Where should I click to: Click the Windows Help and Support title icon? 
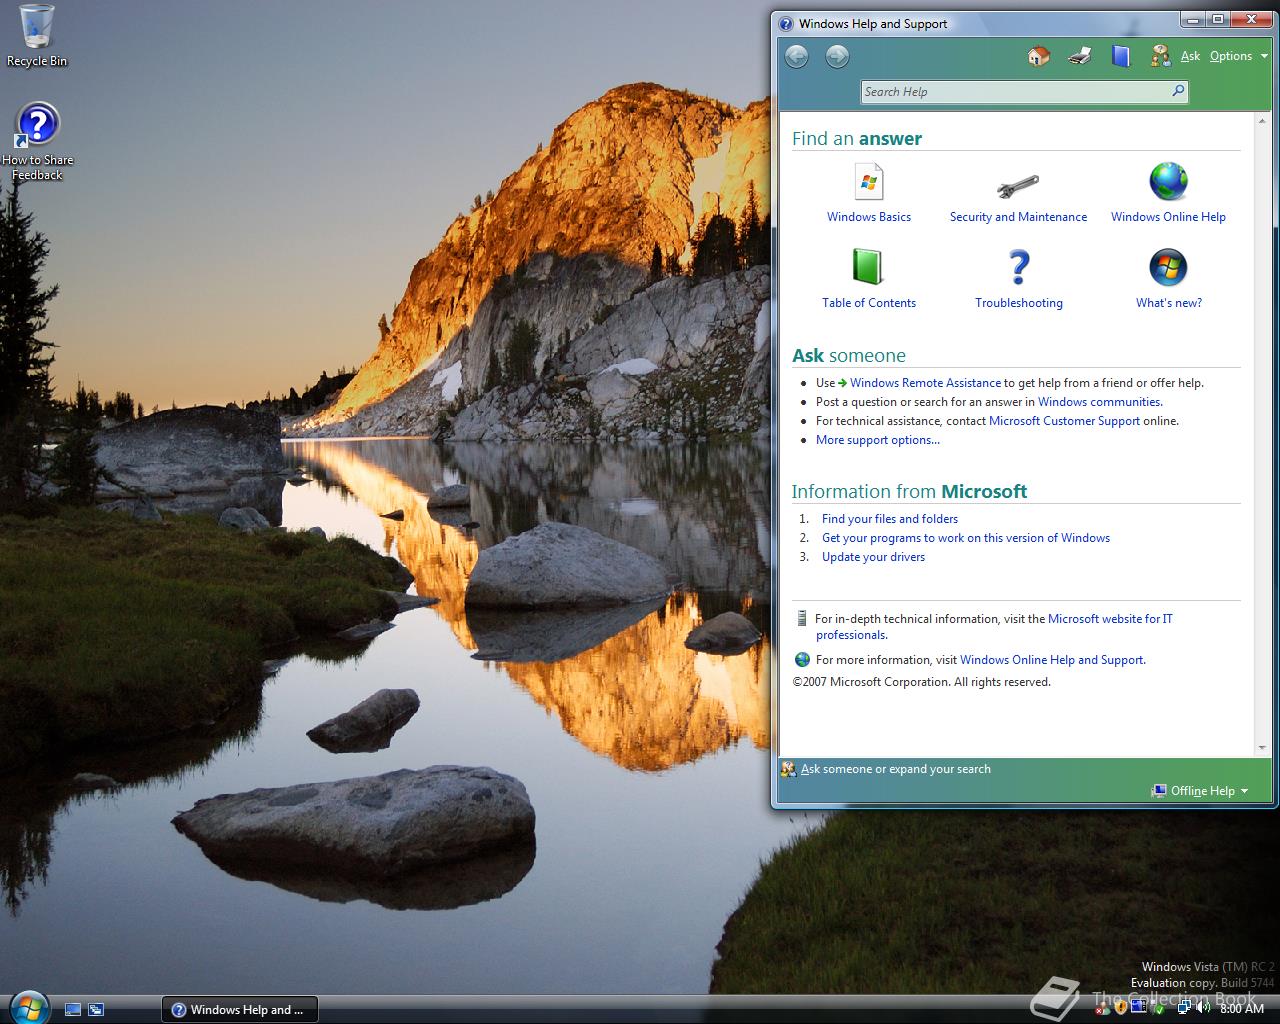tap(786, 24)
